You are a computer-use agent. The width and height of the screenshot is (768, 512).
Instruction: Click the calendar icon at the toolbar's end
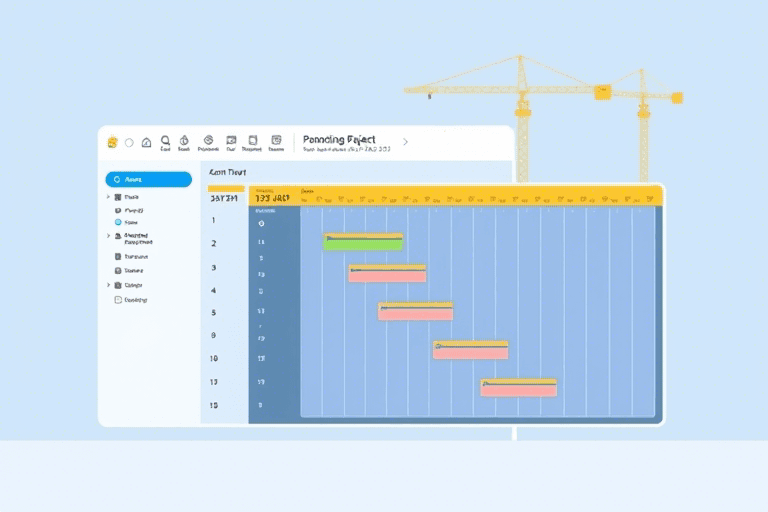point(277,141)
